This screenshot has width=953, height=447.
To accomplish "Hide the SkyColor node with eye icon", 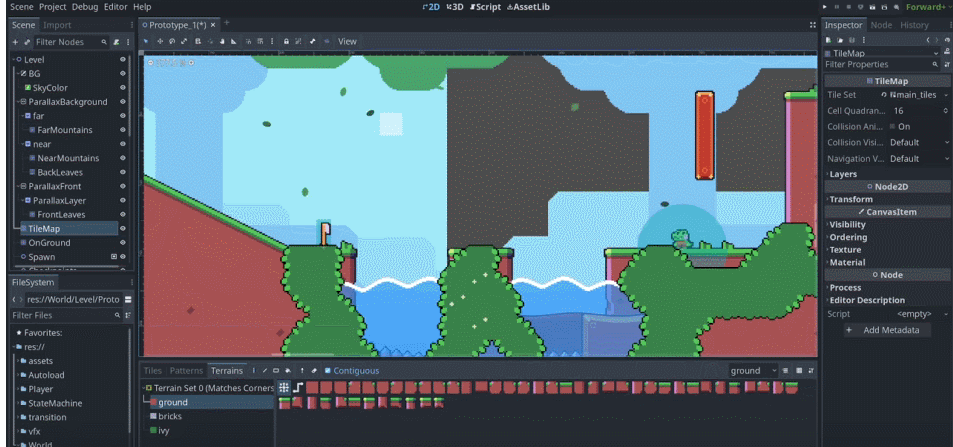I will [x=123, y=88].
